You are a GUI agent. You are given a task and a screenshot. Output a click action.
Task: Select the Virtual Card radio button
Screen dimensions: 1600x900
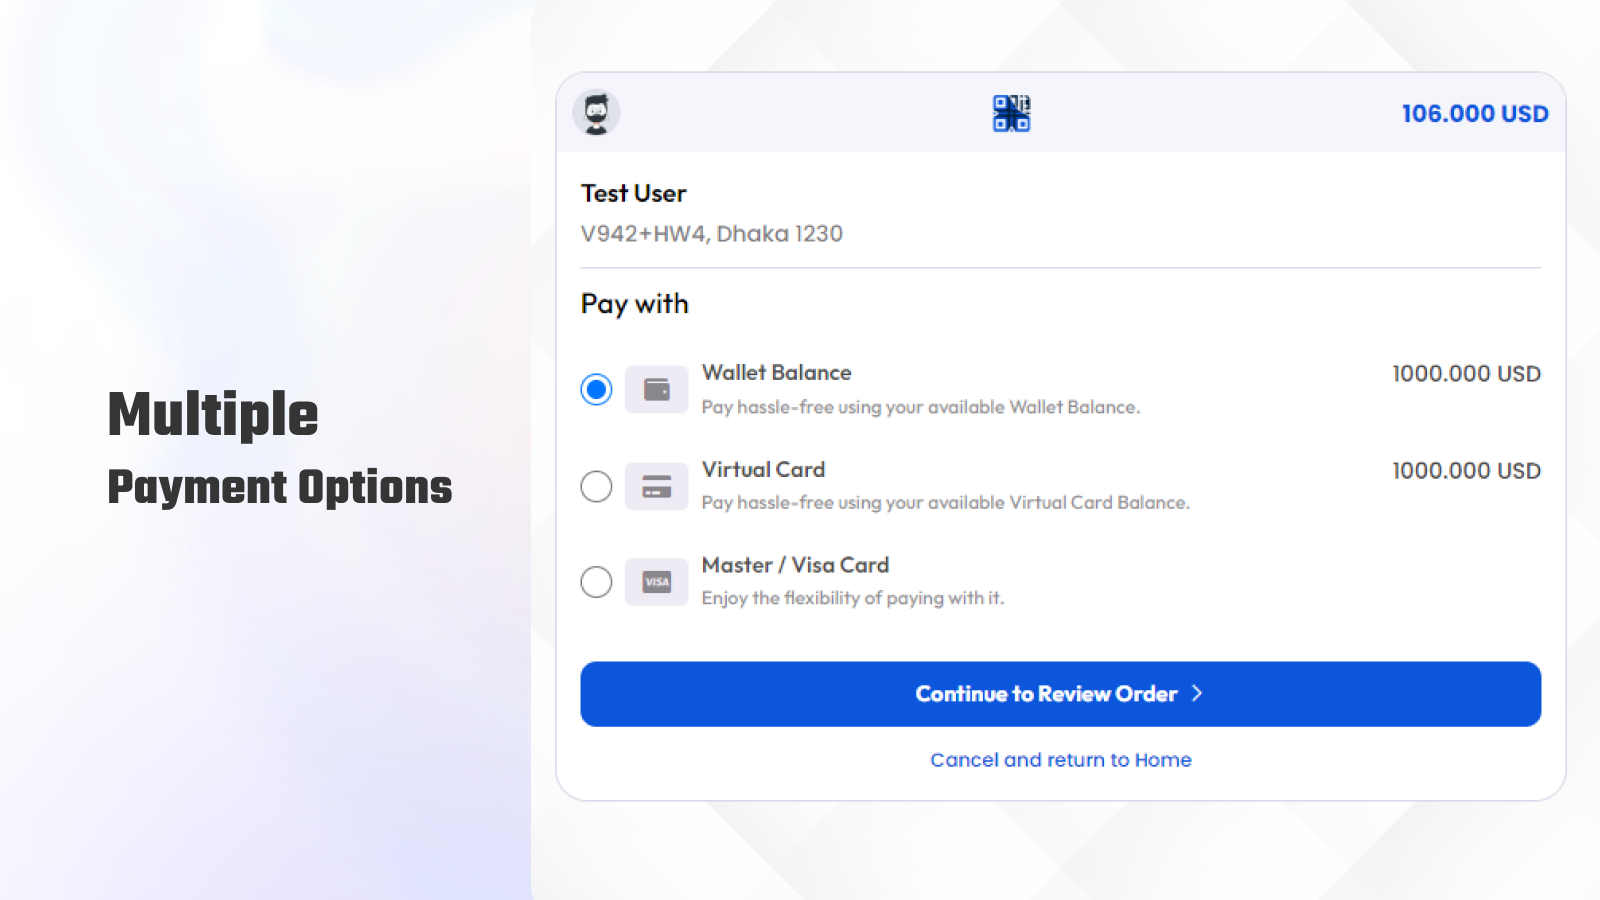[x=596, y=486]
